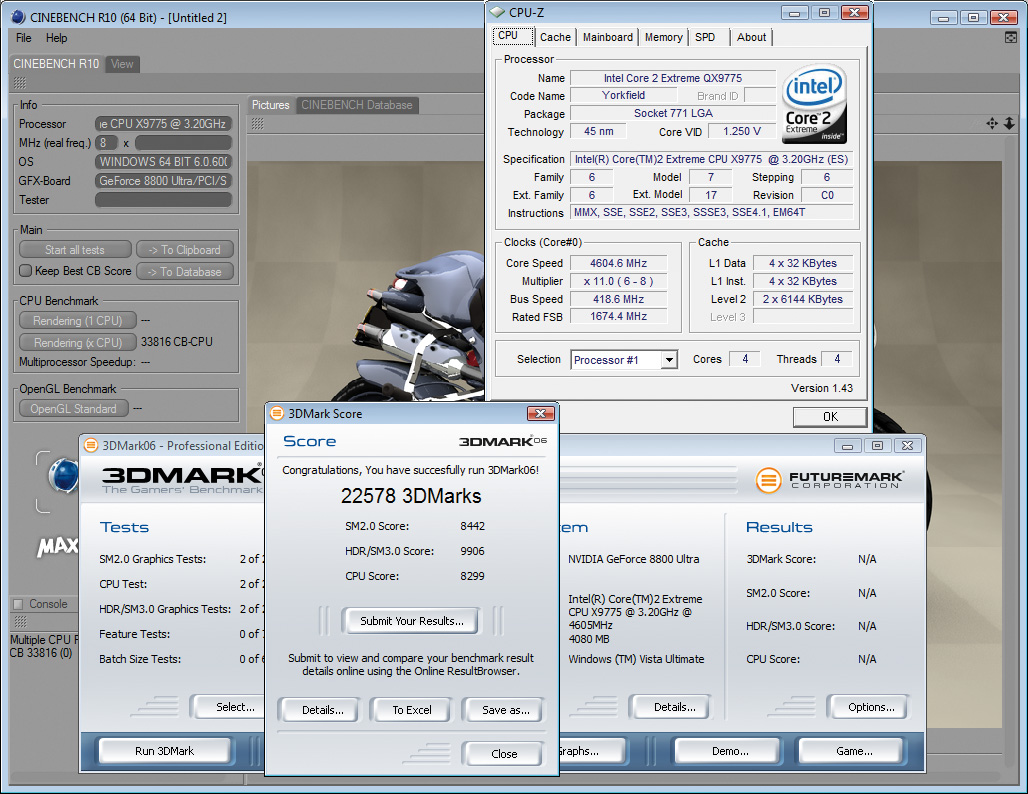Click the CPU-Z title bar icon
Screen dimensions: 1028x794
(x=498, y=12)
